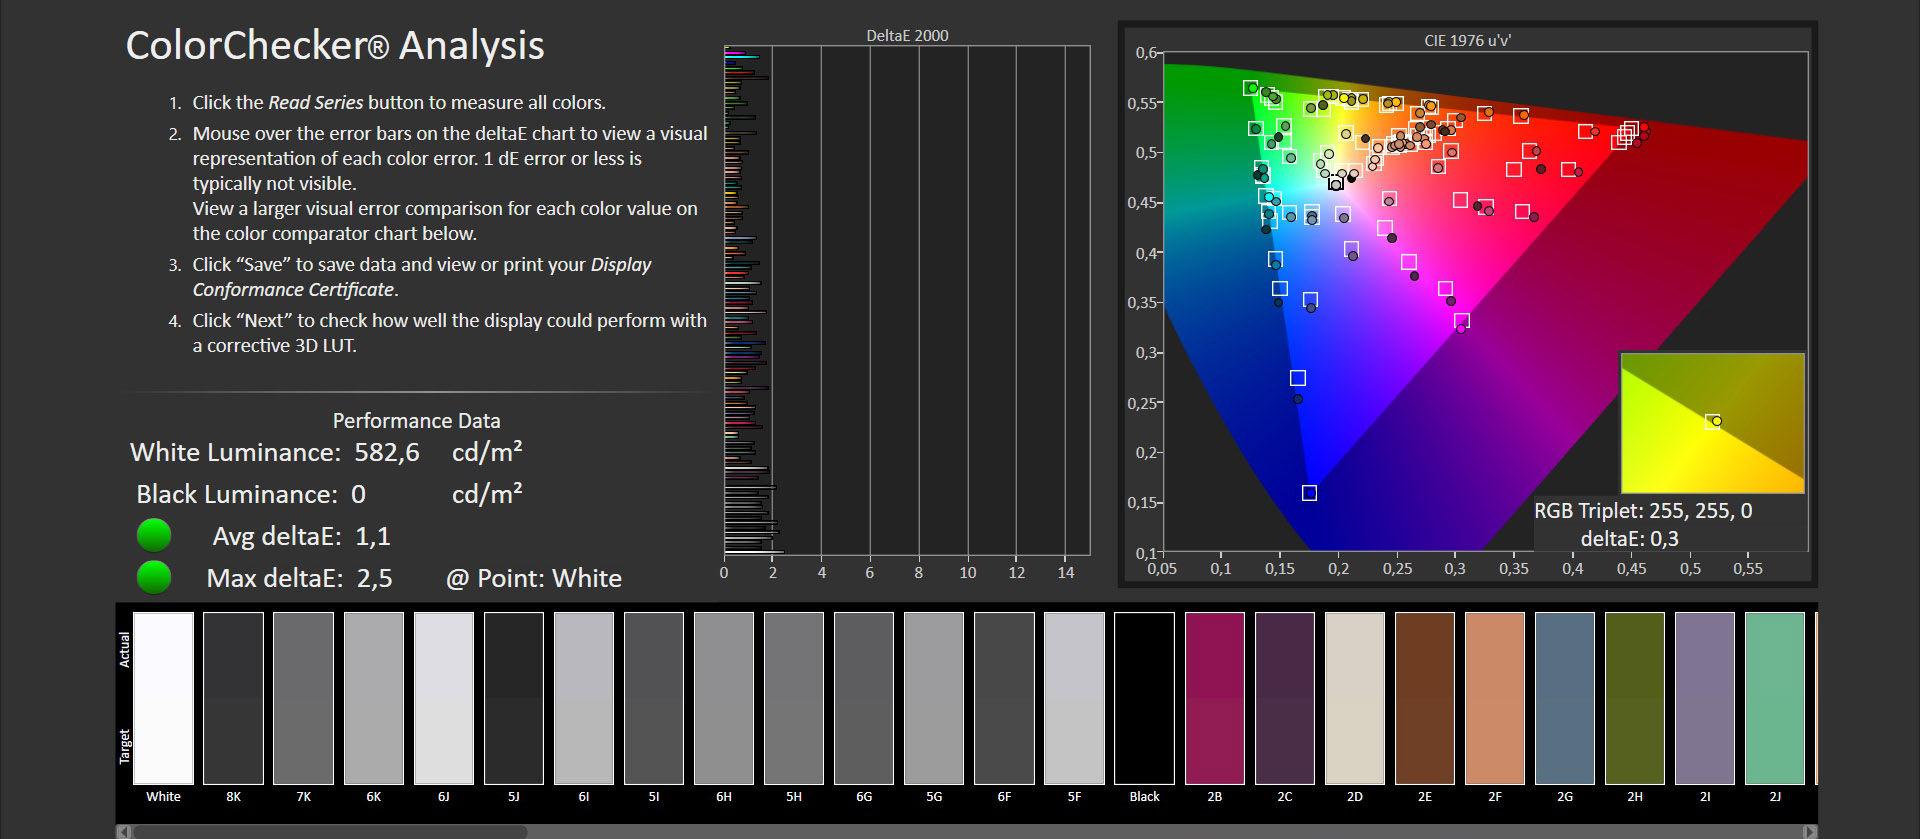Select the 2J mint green swatch
This screenshot has height=839, width=1920.
pyautogui.click(x=1775, y=698)
